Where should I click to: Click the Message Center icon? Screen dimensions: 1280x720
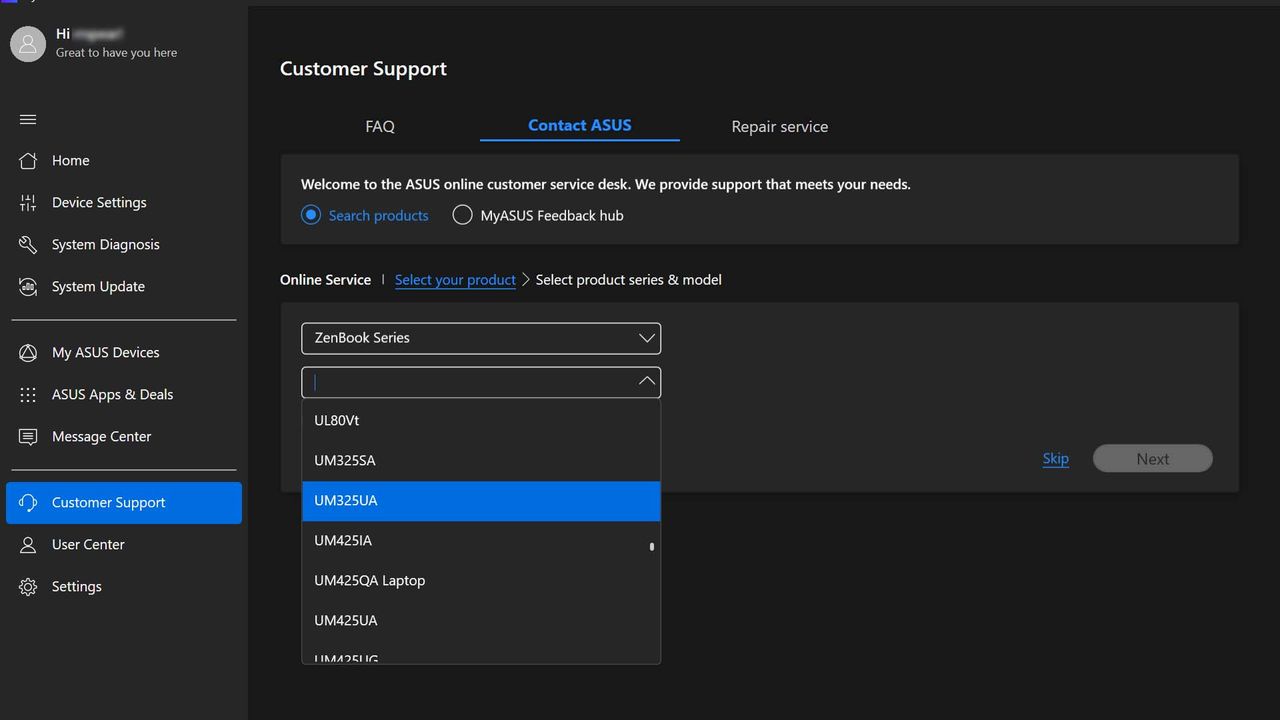click(28, 437)
